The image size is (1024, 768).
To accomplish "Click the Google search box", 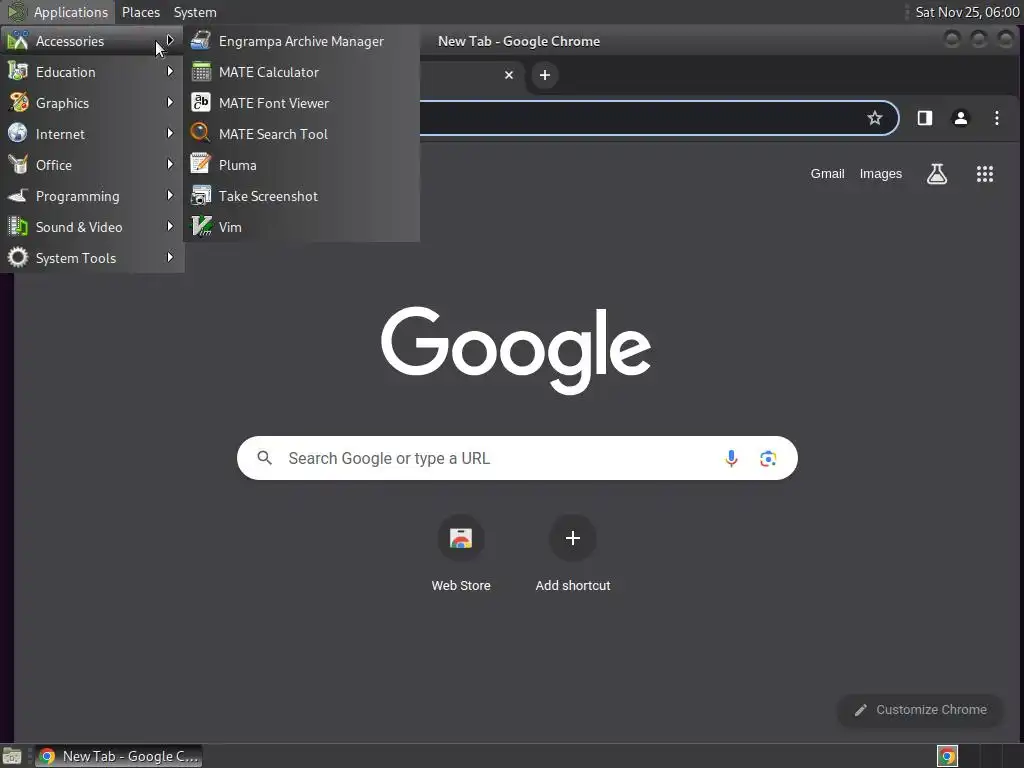I will 517,458.
